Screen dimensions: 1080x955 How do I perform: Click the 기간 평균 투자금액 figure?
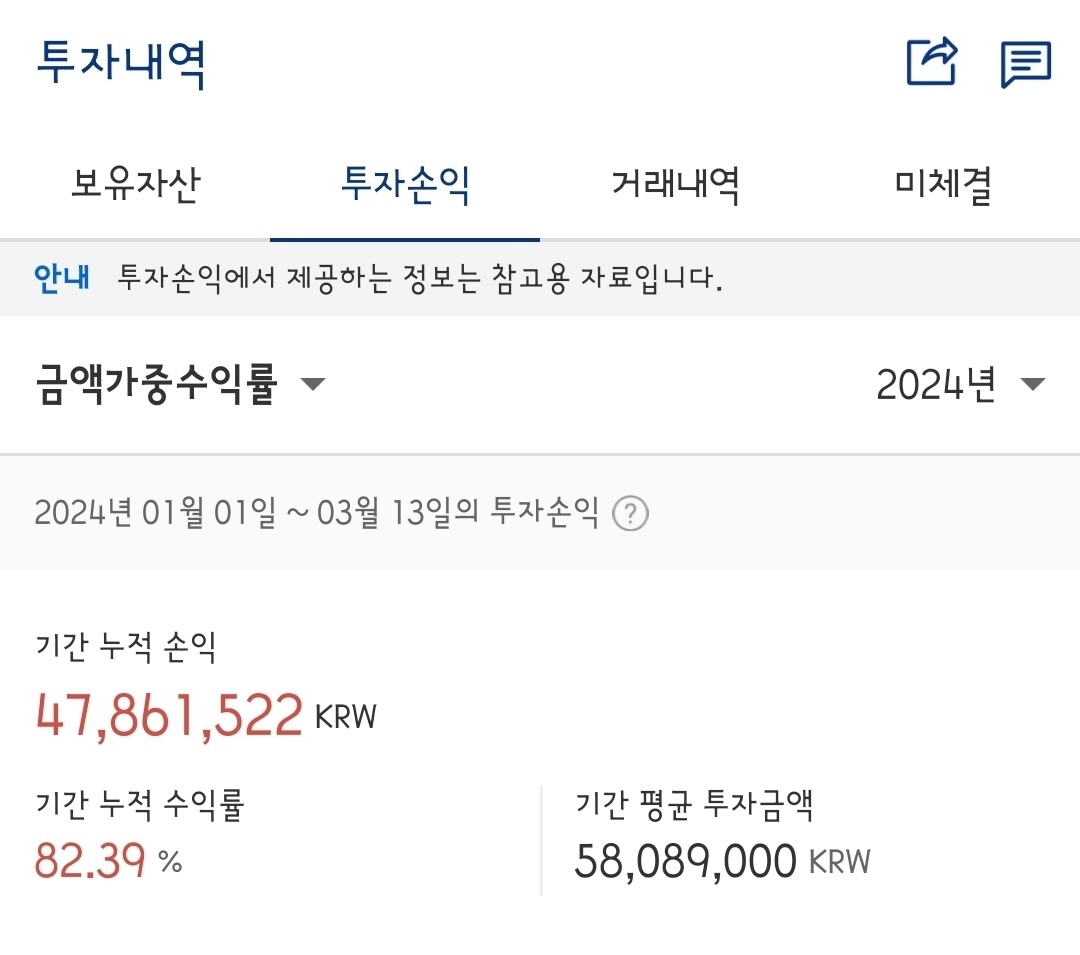pos(690,862)
